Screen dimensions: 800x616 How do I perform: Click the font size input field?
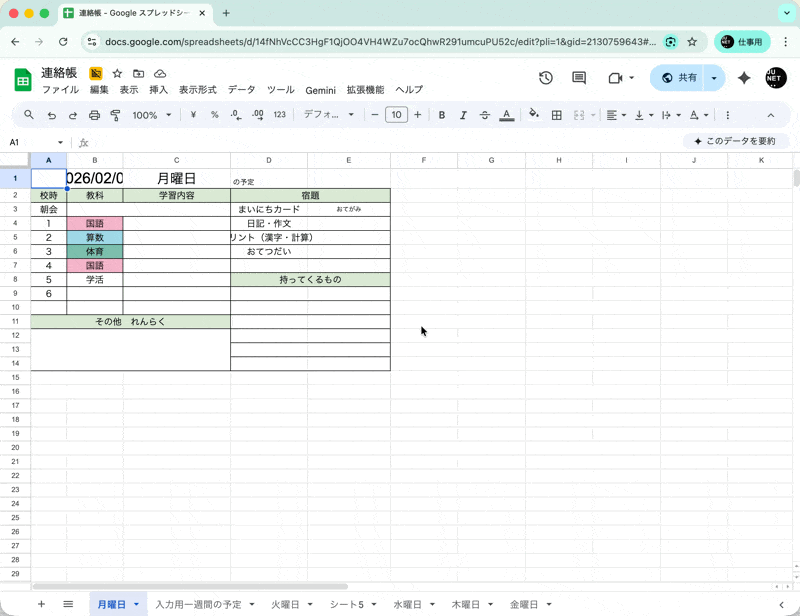coord(397,115)
